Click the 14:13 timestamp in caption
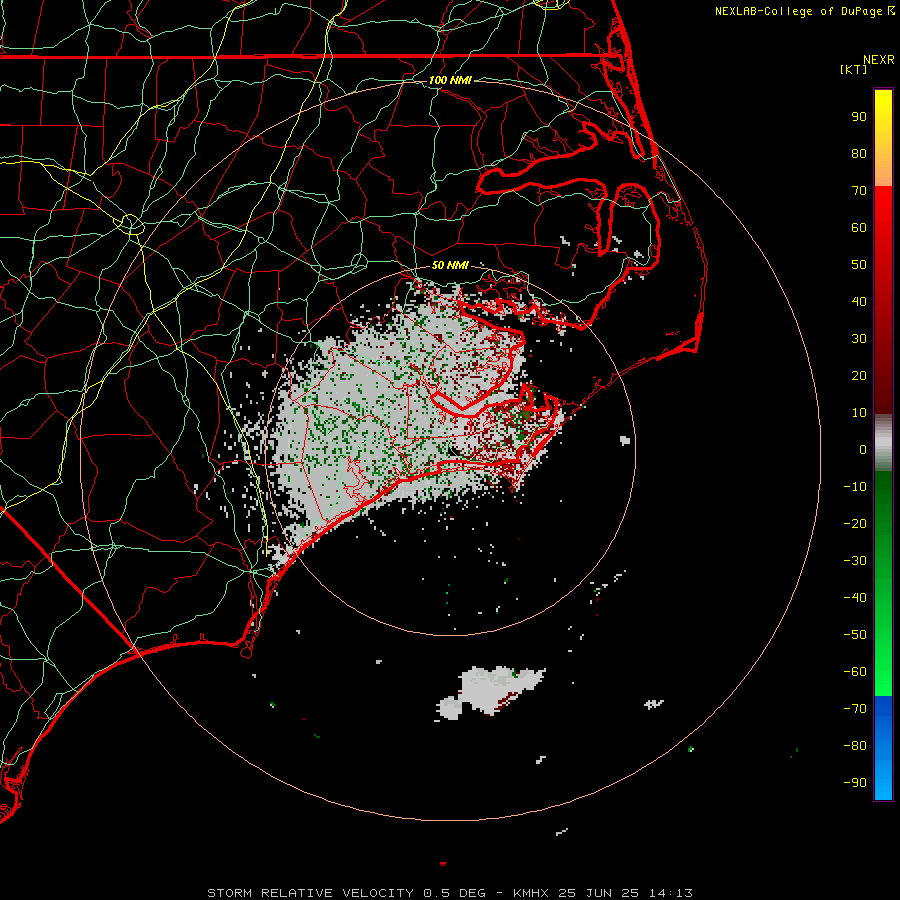 tap(671, 893)
